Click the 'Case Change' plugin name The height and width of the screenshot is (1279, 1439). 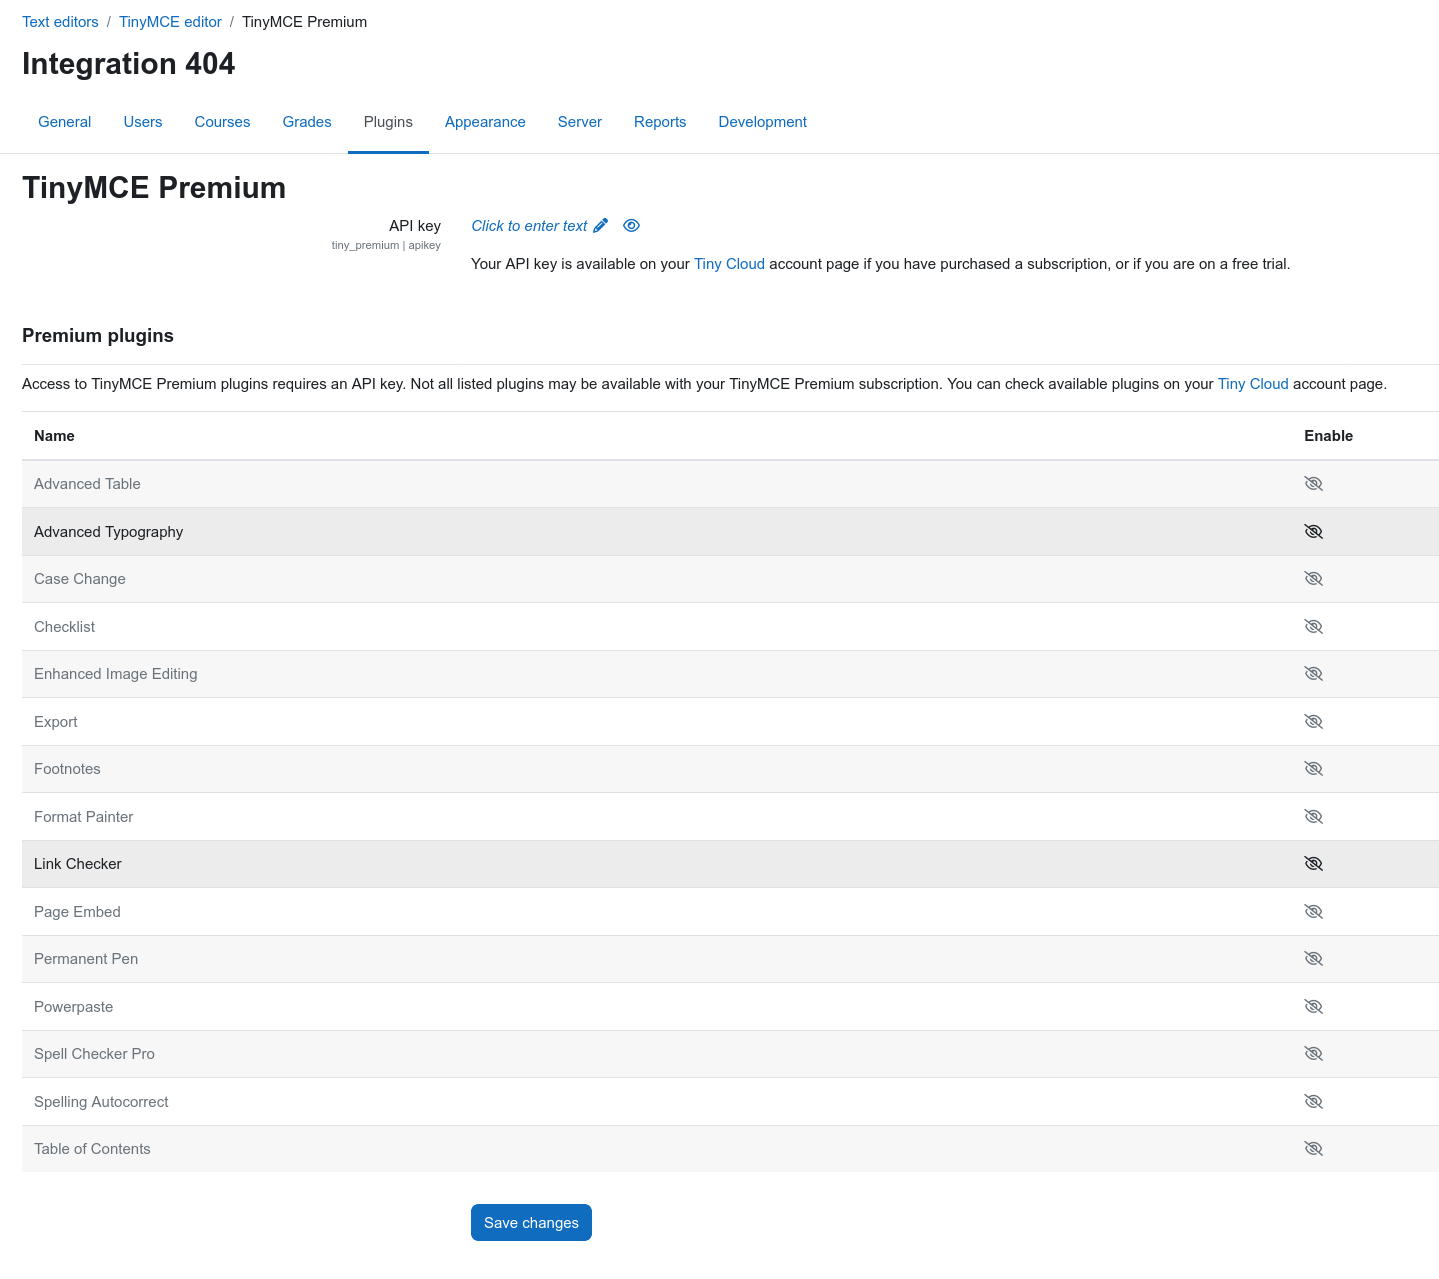point(80,579)
